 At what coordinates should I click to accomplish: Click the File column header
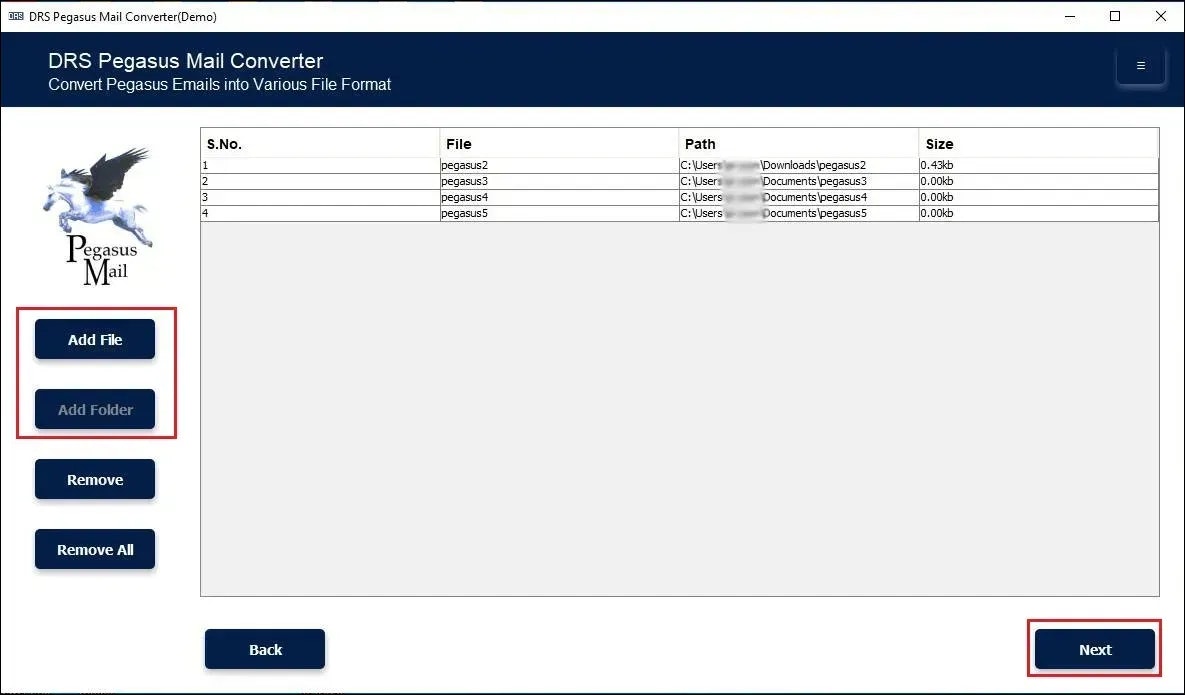tap(559, 144)
